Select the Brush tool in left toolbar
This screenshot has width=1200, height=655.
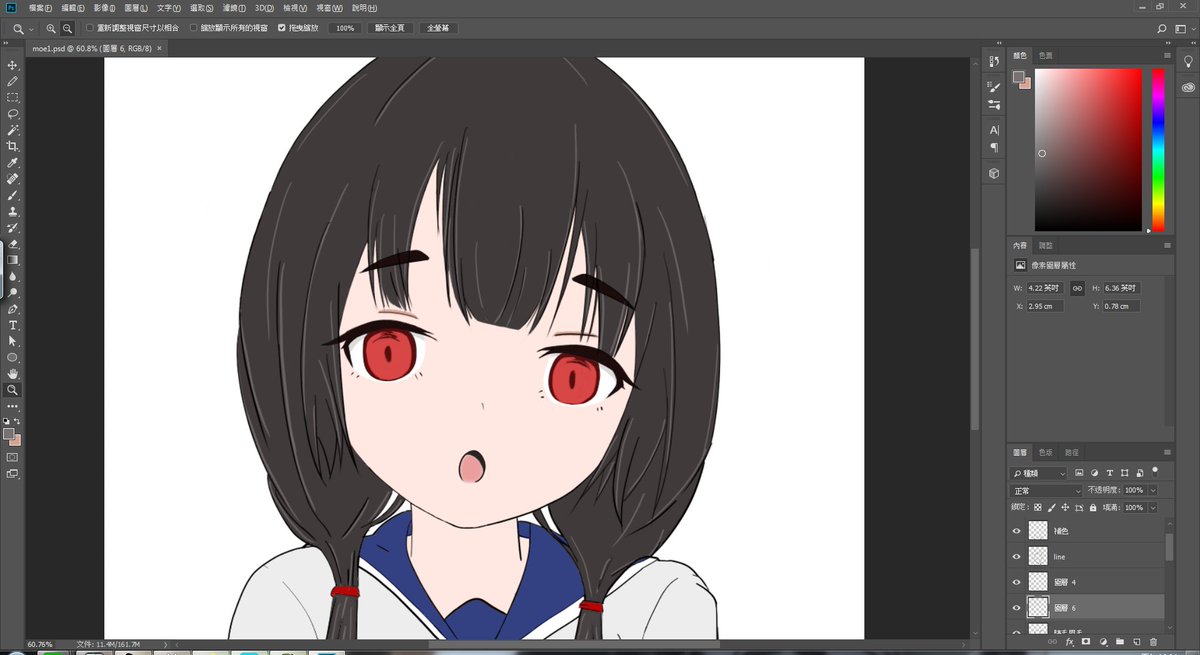coord(13,195)
